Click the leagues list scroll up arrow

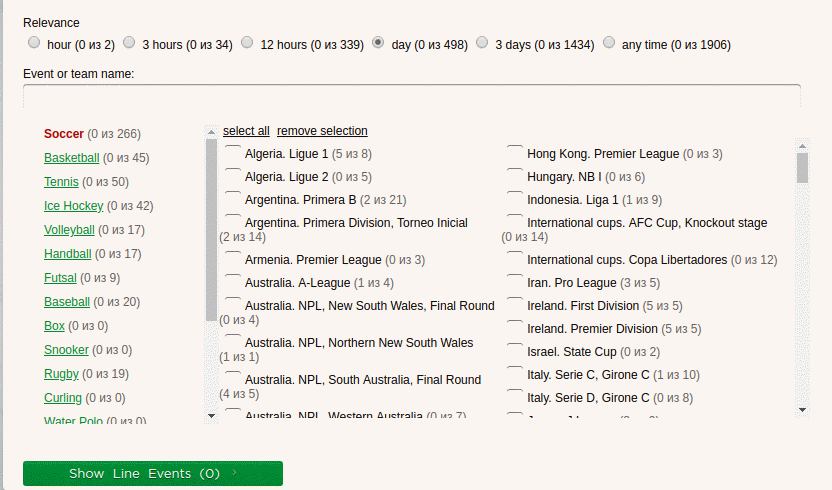click(x=802, y=145)
